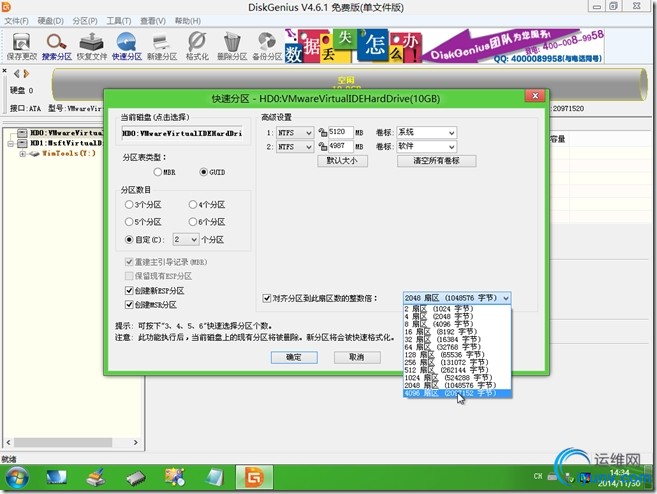
Task: Open the memory chip taskbar icon
Action: pos(136,478)
